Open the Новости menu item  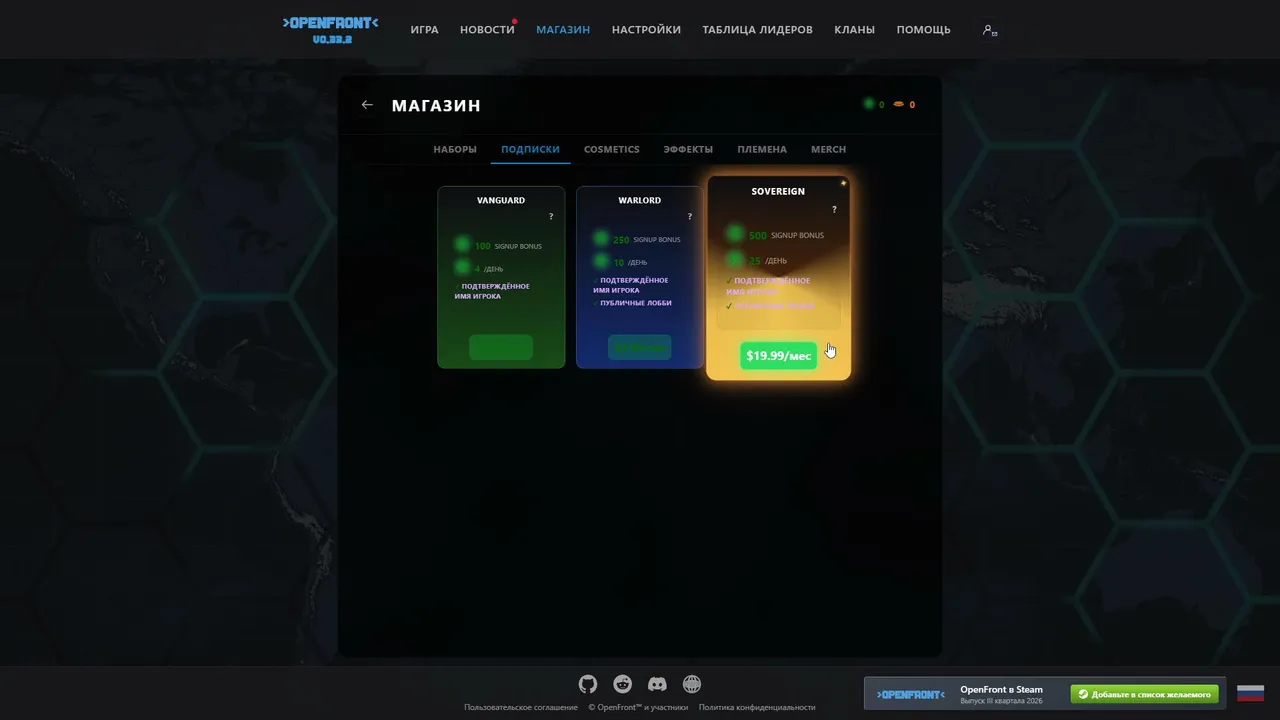487,30
